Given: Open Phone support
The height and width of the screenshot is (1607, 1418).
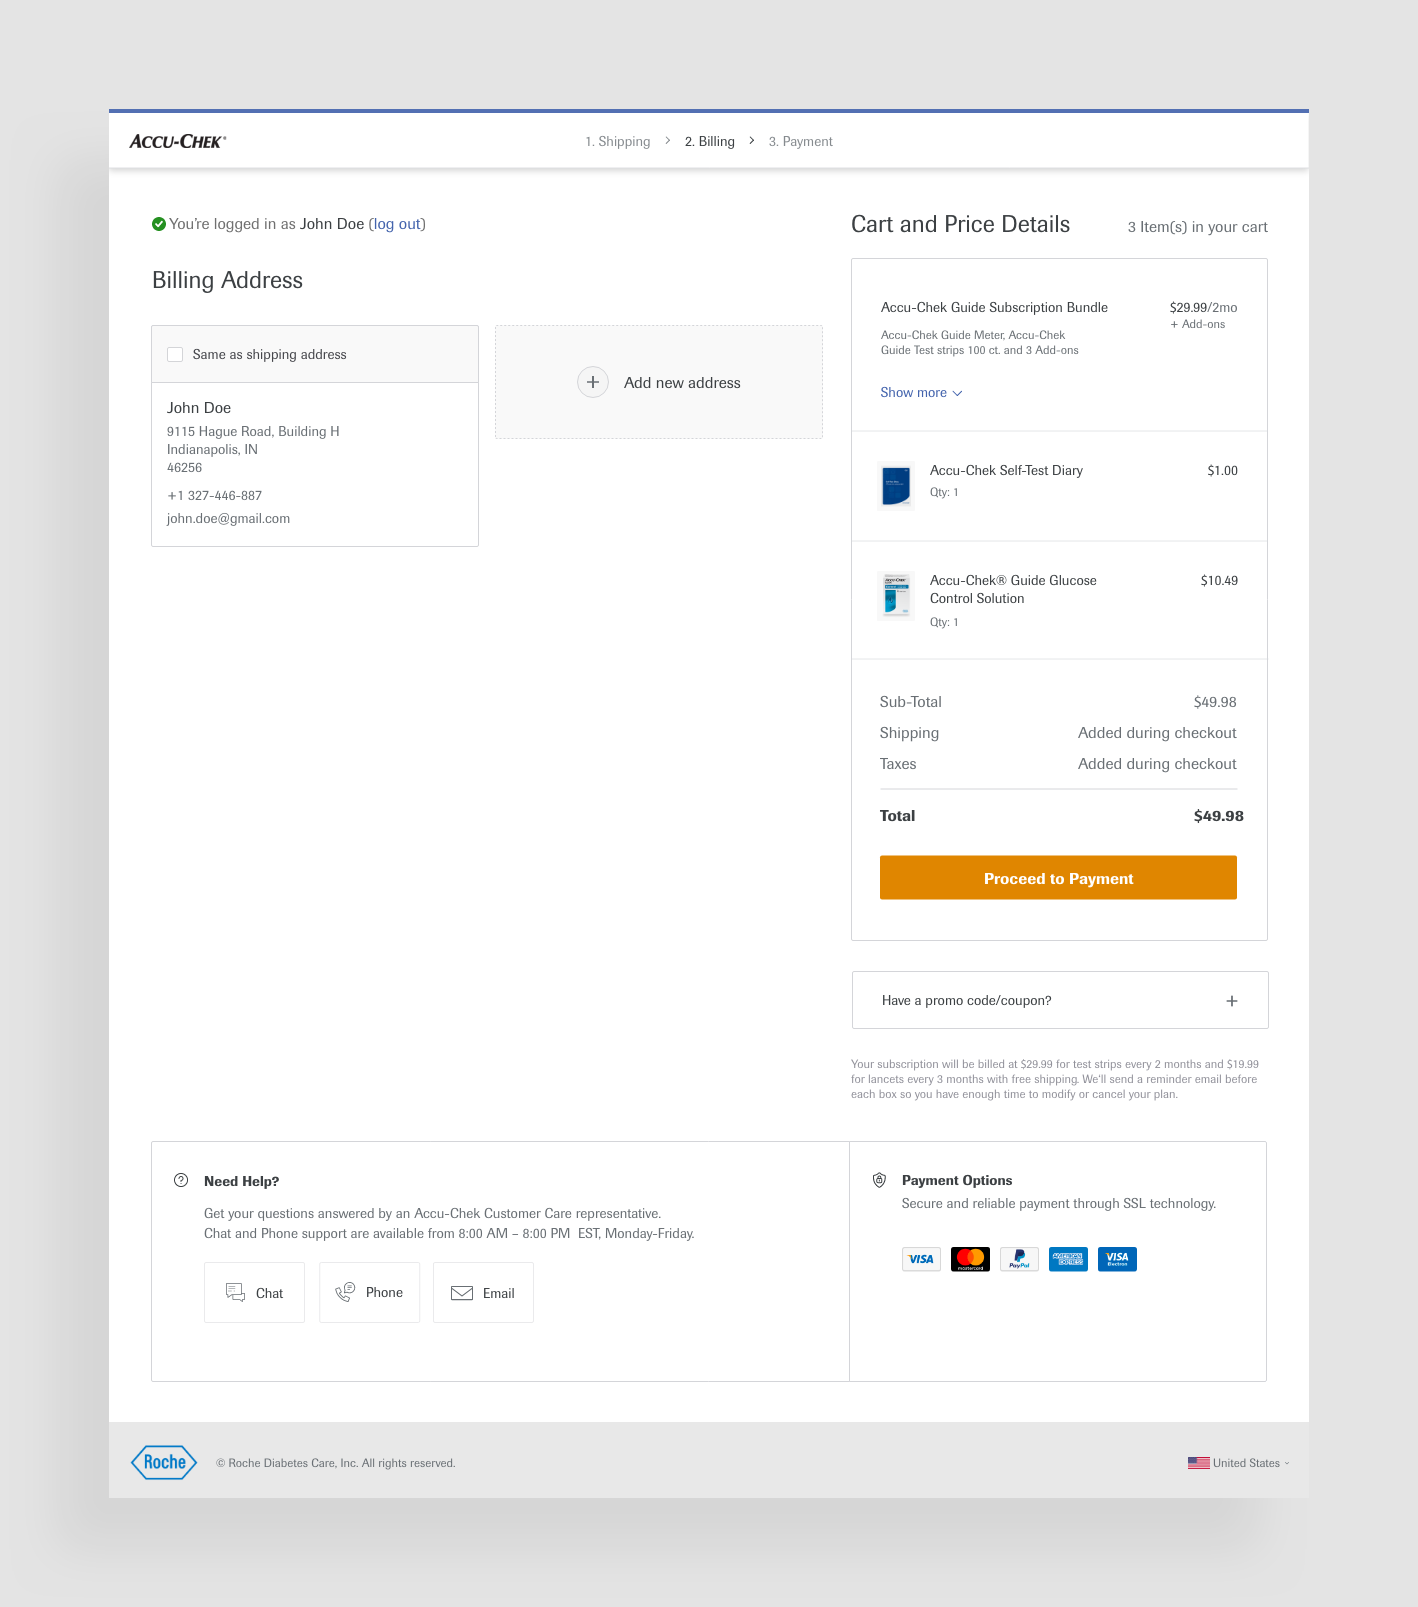Looking at the screenshot, I should coord(369,1293).
